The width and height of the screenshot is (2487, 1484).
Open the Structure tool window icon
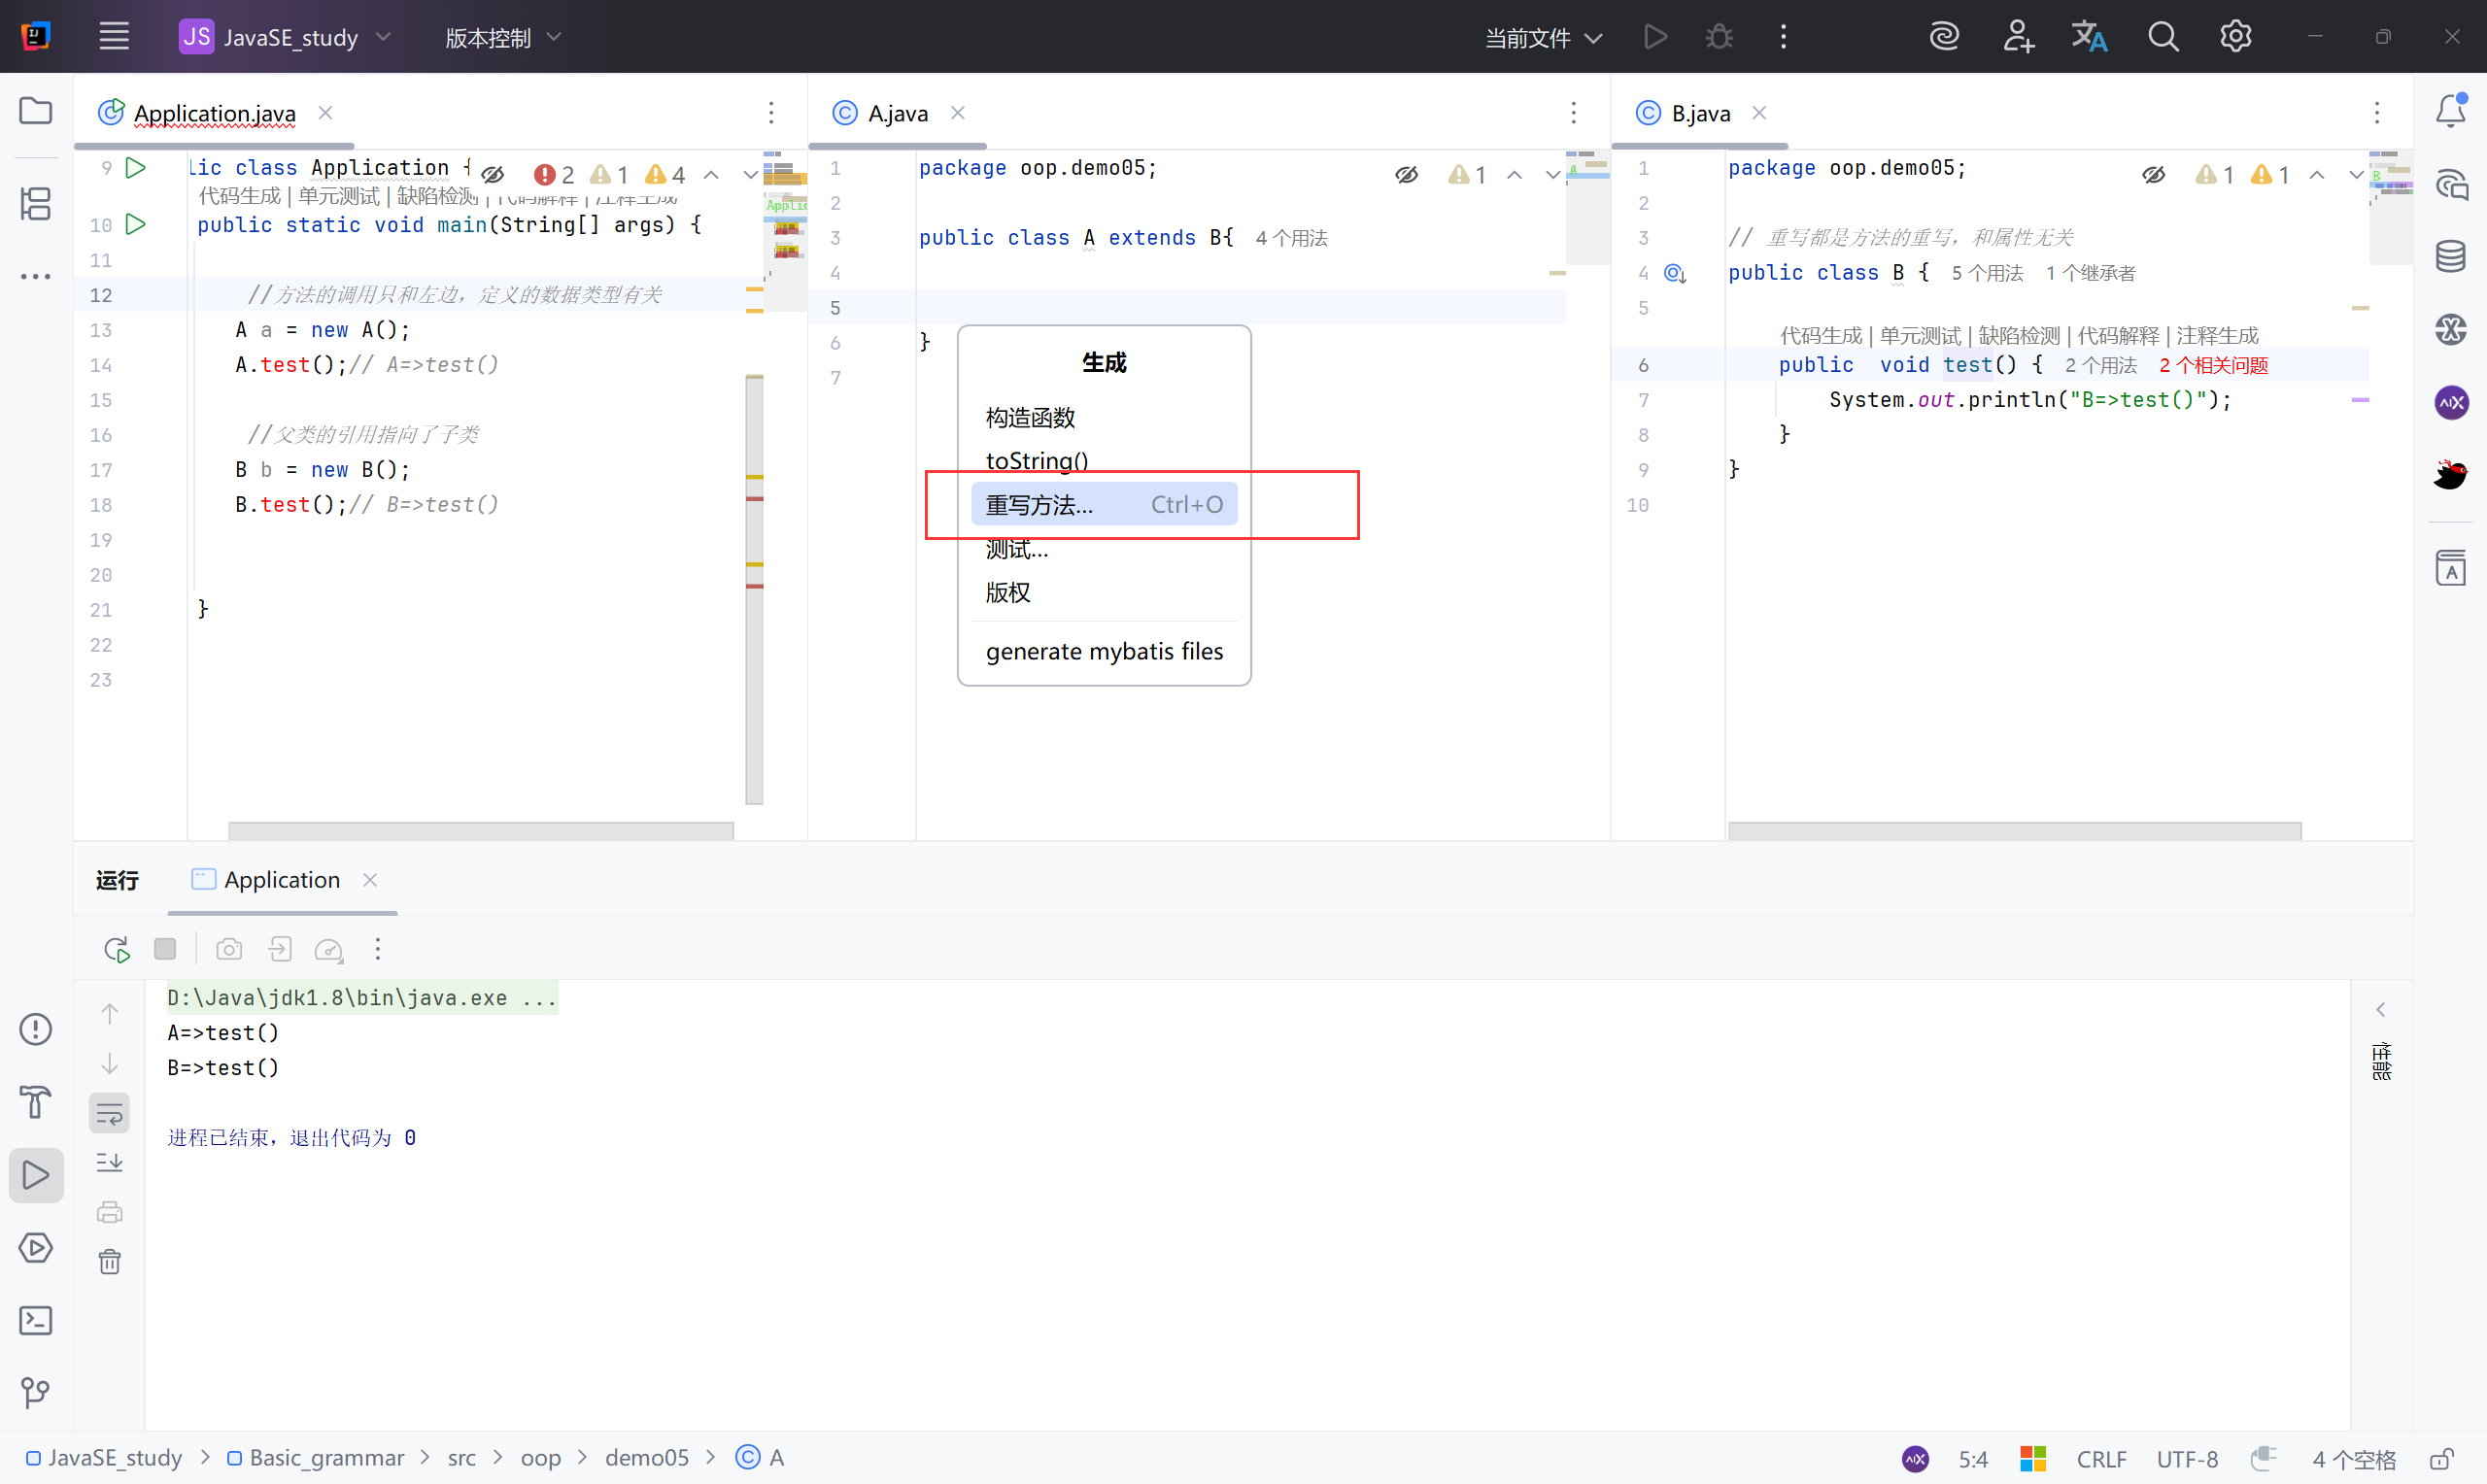tap(36, 203)
